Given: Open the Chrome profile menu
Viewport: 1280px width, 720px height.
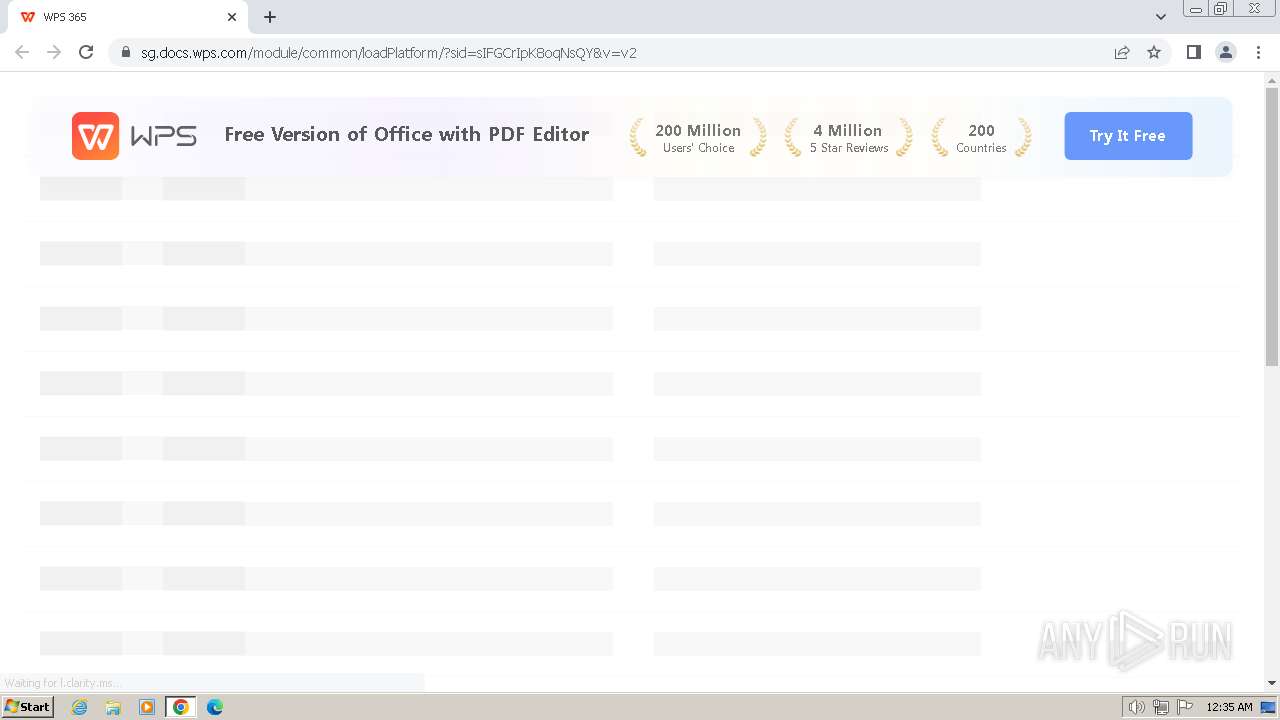Looking at the screenshot, I should pyautogui.click(x=1225, y=52).
